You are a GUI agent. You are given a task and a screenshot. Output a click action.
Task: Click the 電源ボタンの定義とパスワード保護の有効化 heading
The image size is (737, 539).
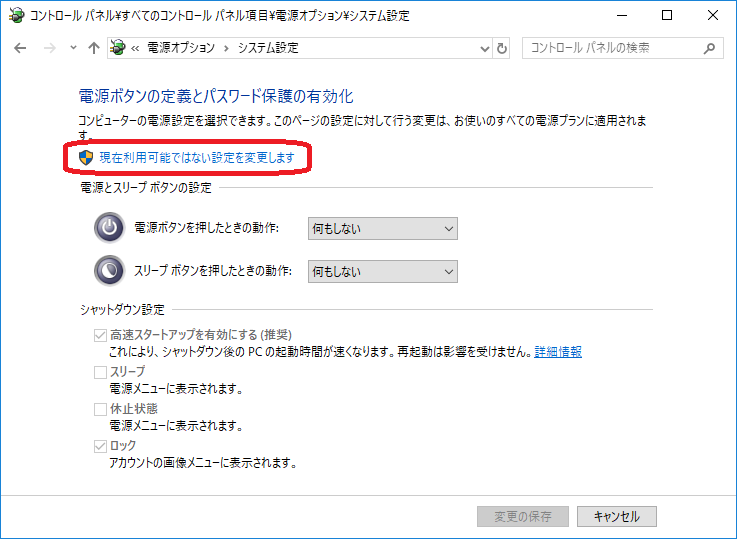pyautogui.click(x=216, y=96)
